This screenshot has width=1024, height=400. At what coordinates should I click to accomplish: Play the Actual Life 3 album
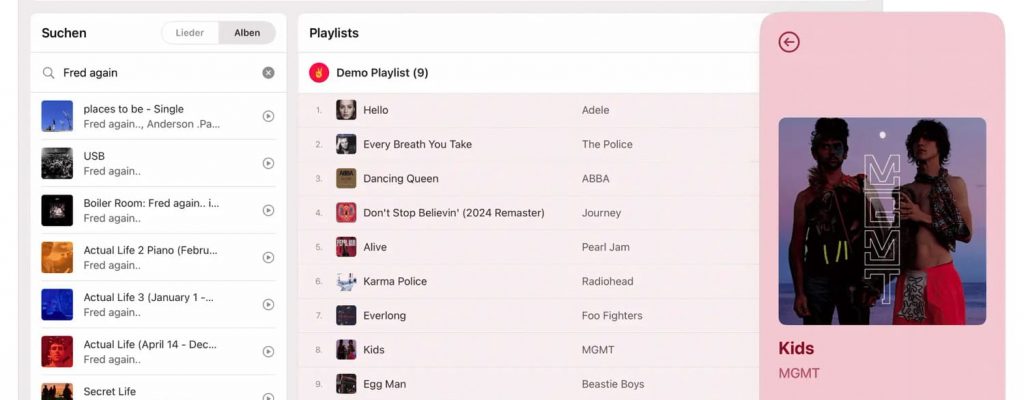[x=268, y=304]
